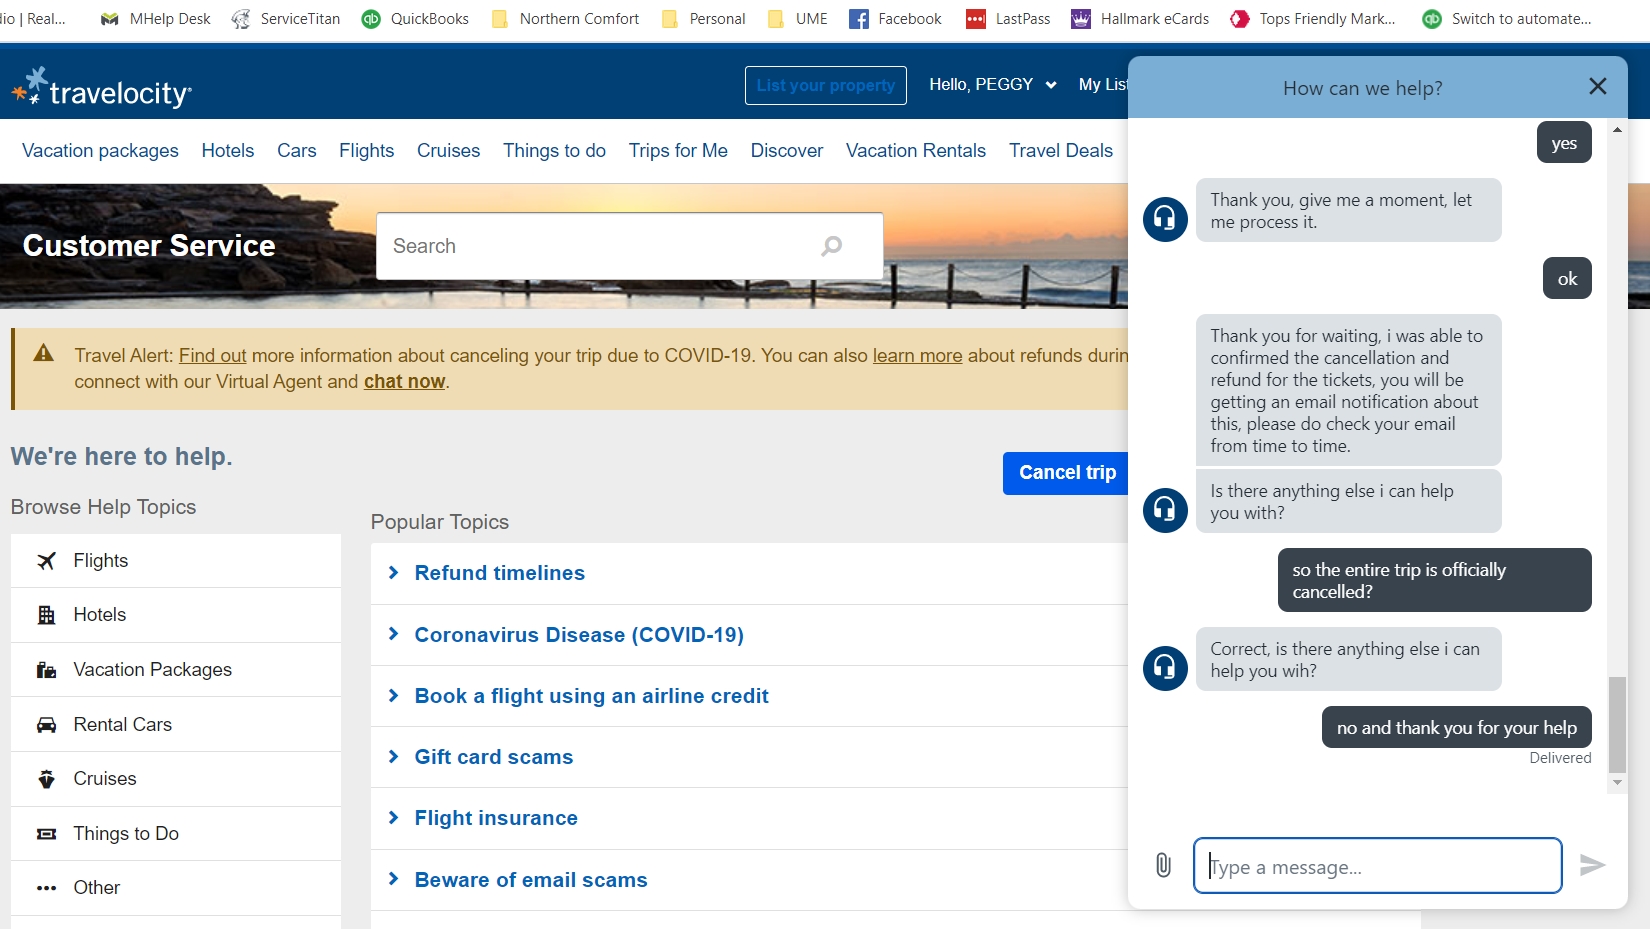Click the Find out link in travel alert
Screen dimensions: 1650x929
213,356
